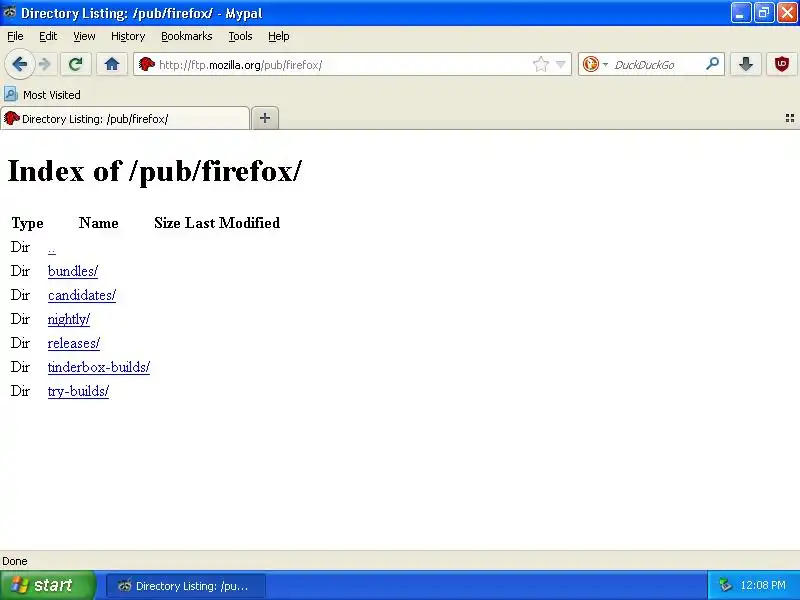Viewport: 800px width, 600px height.
Task: Reload the current page
Action: pos(76,65)
